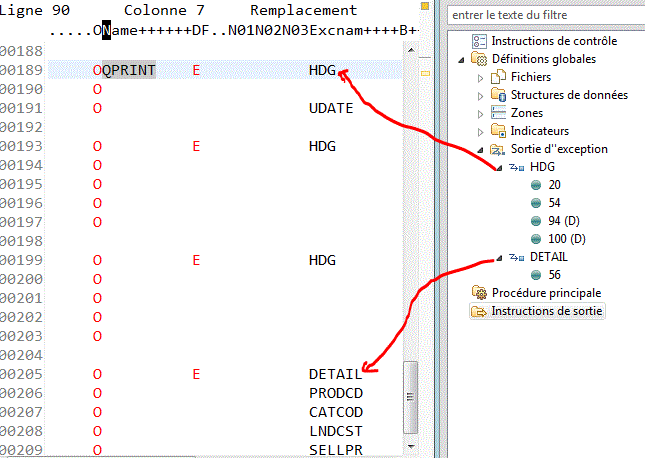The image size is (645, 458).
Task: Click the E type on line 00193
Action: pos(196,146)
